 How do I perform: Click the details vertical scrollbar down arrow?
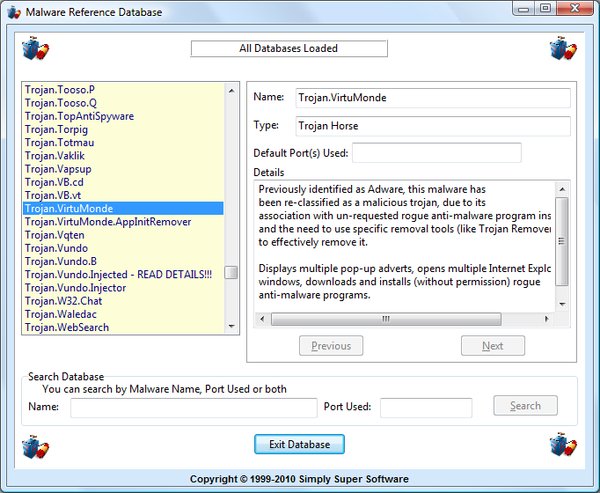561,304
